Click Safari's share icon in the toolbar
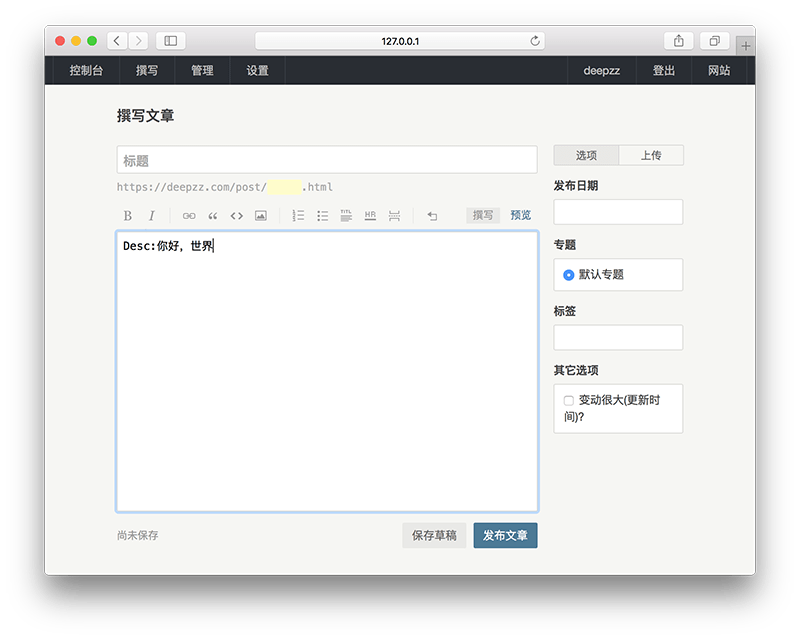 679,41
